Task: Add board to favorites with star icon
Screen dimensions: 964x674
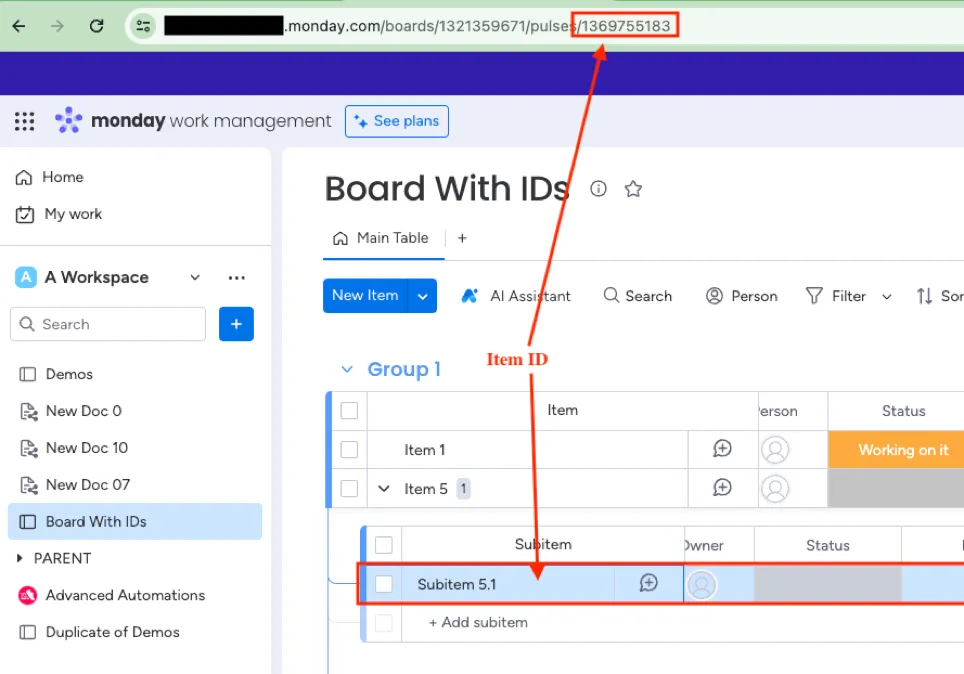Action: [x=633, y=189]
